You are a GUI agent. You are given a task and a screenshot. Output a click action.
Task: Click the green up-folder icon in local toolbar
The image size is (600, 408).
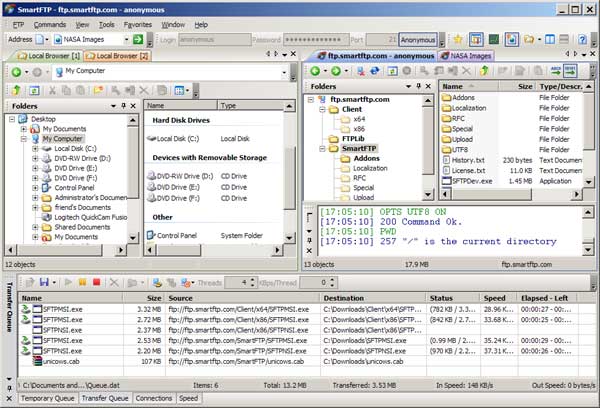pos(16,90)
